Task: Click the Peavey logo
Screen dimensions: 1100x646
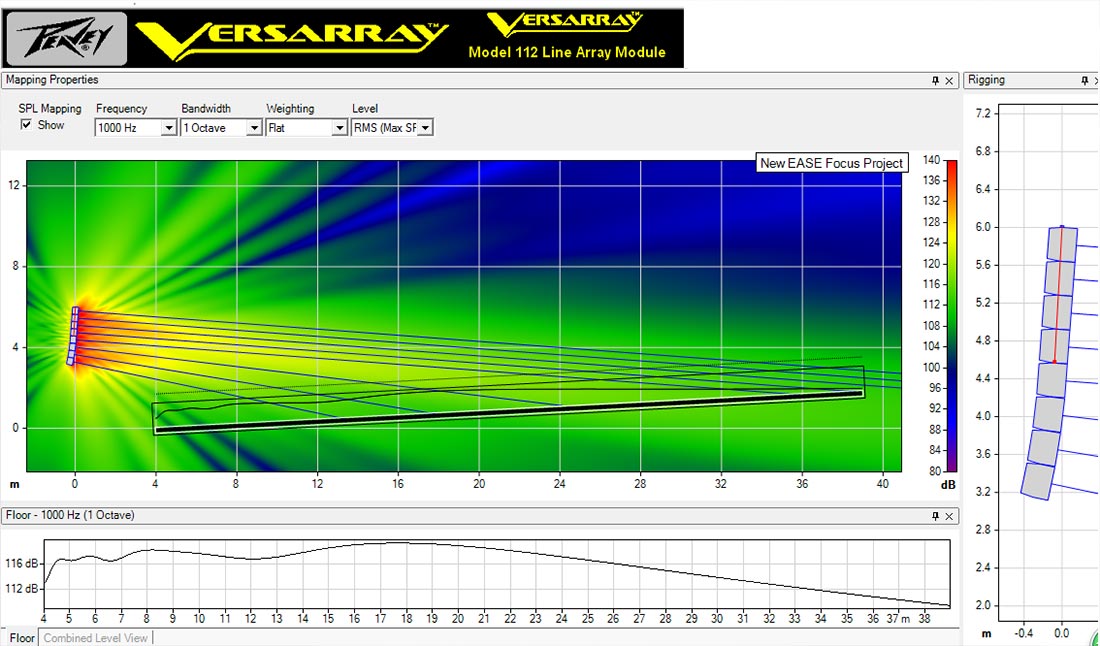Action: [67, 39]
